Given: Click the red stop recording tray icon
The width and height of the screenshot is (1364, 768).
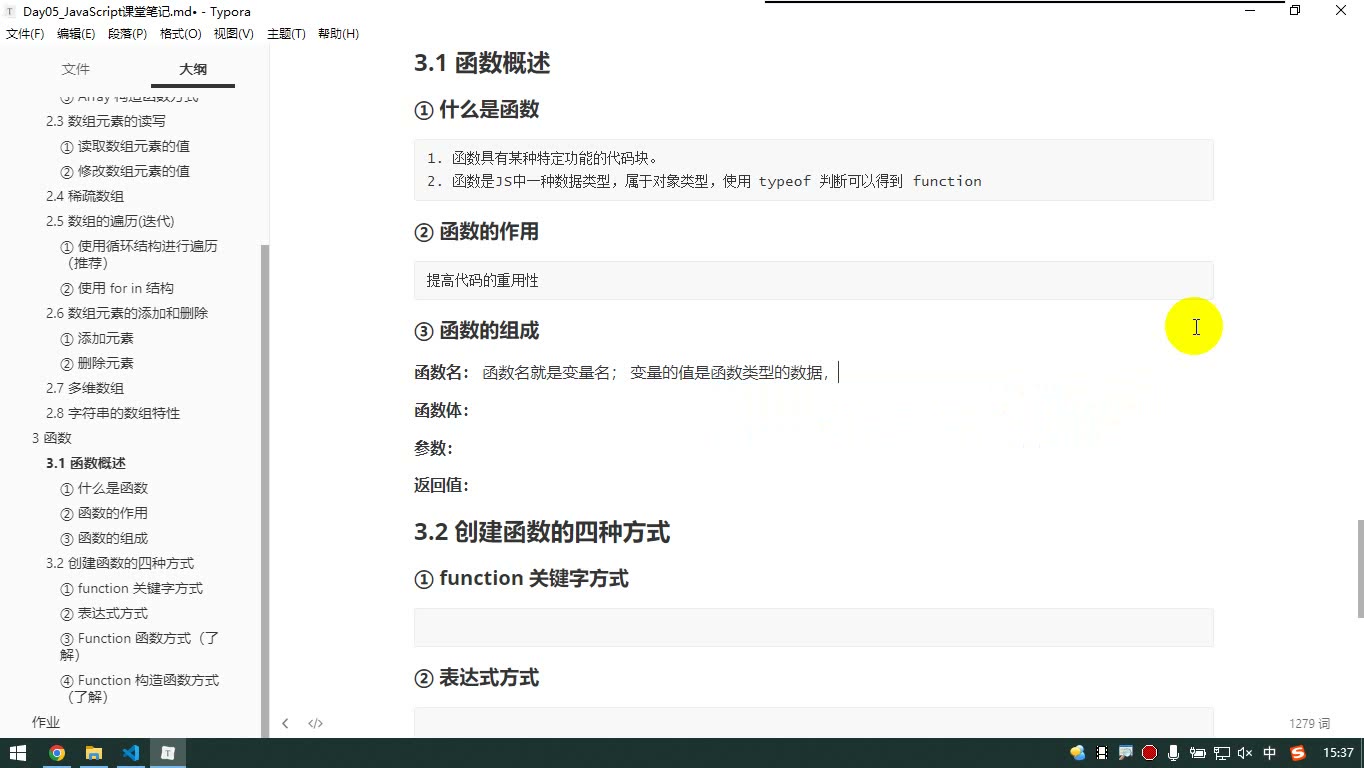Looking at the screenshot, I should 1149,753.
